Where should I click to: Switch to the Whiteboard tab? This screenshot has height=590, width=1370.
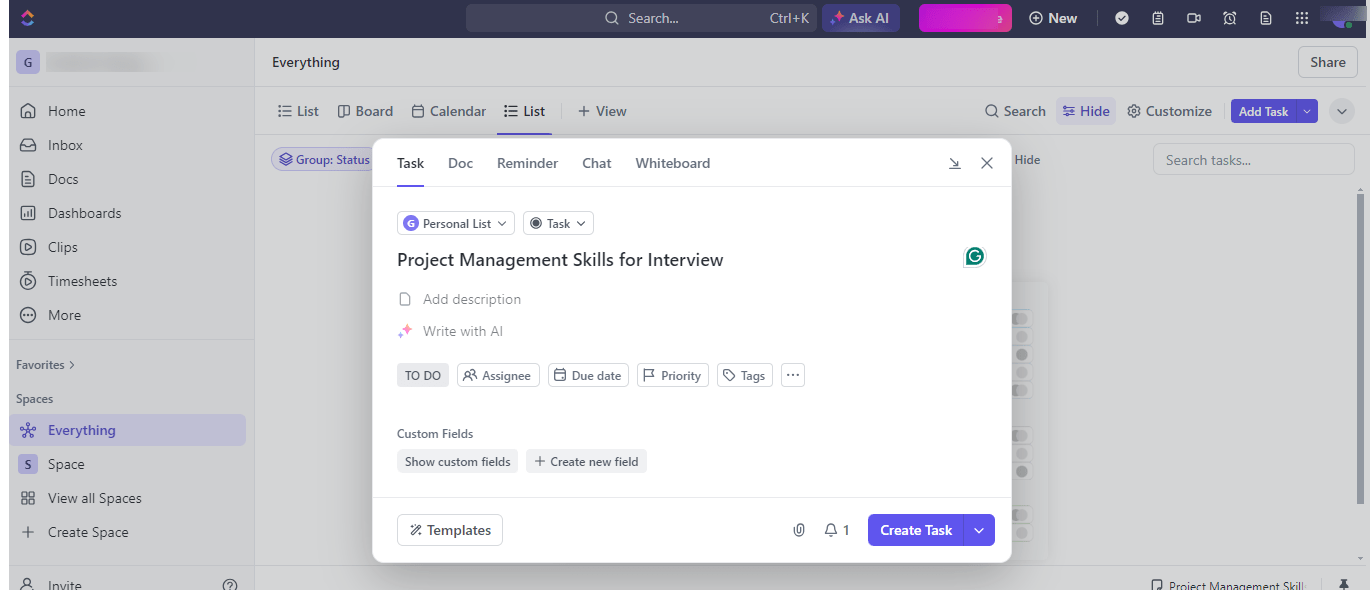tap(672, 163)
